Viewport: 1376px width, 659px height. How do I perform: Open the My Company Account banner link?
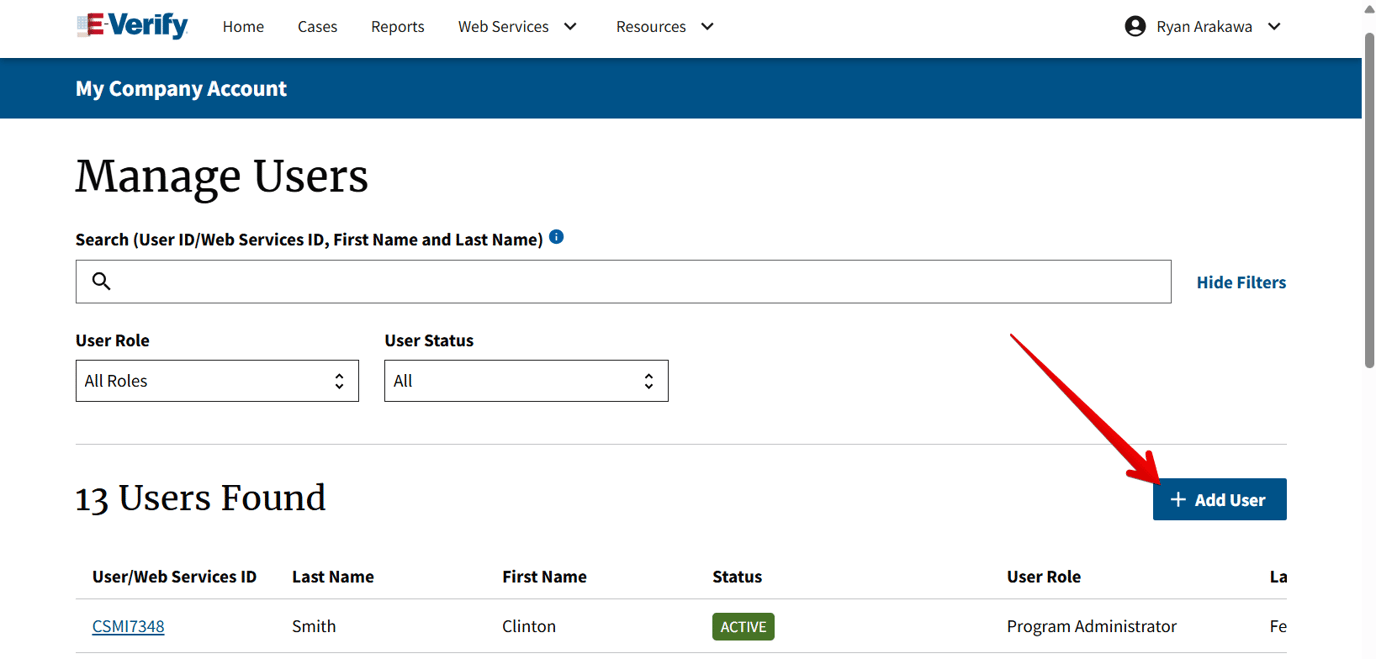click(181, 88)
